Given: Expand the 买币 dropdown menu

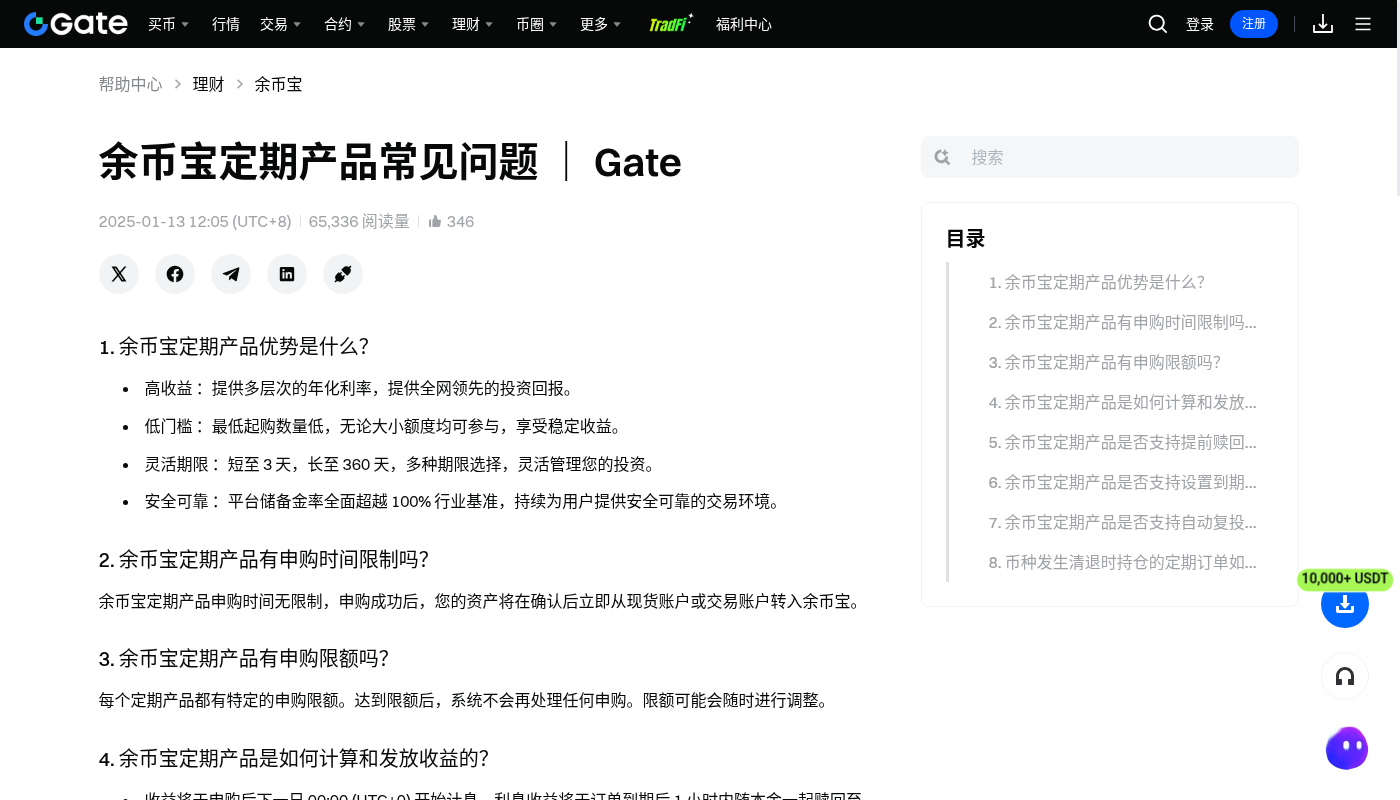Looking at the screenshot, I should point(168,24).
